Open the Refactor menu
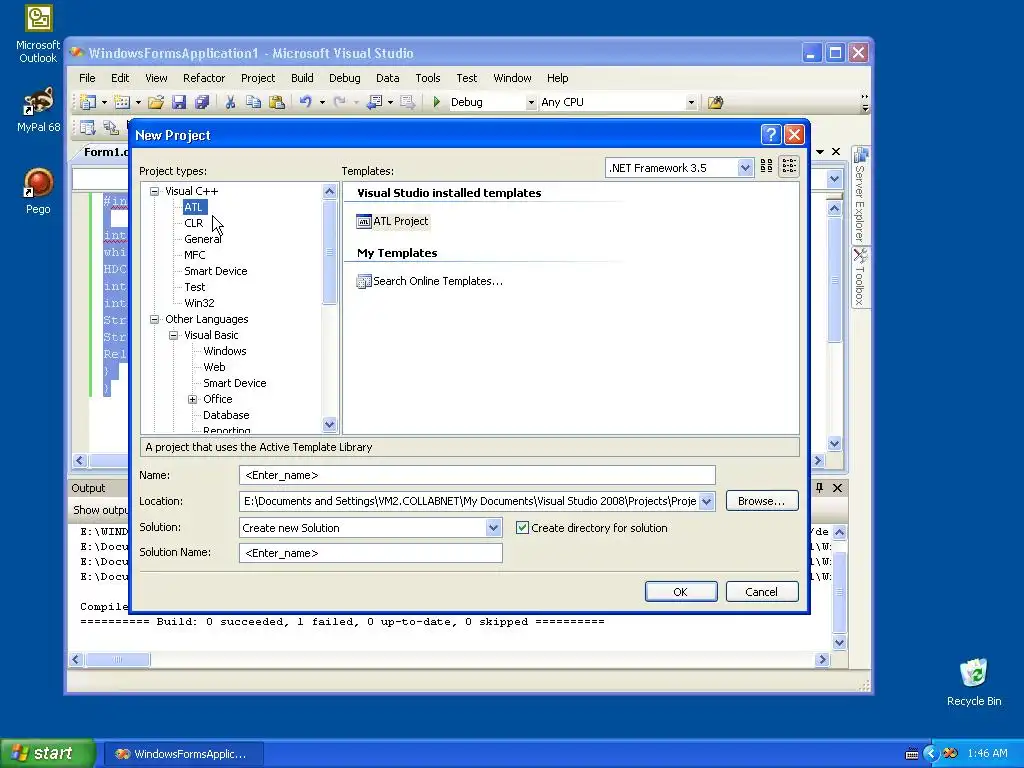1024x768 pixels. 204,78
